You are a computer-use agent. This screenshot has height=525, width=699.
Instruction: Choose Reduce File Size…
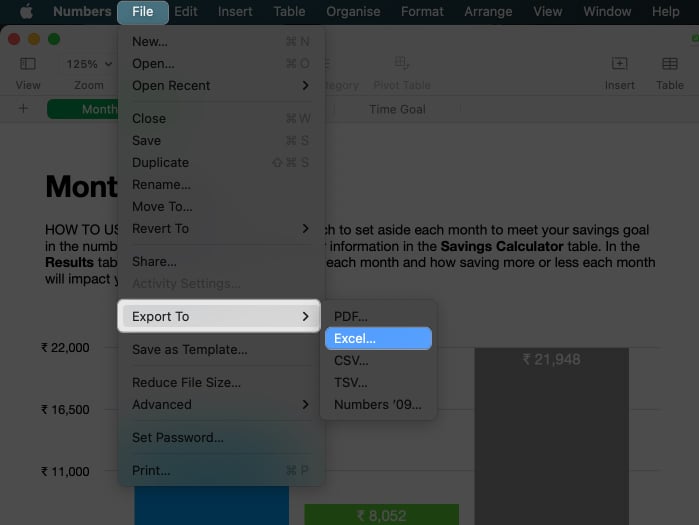221,383
